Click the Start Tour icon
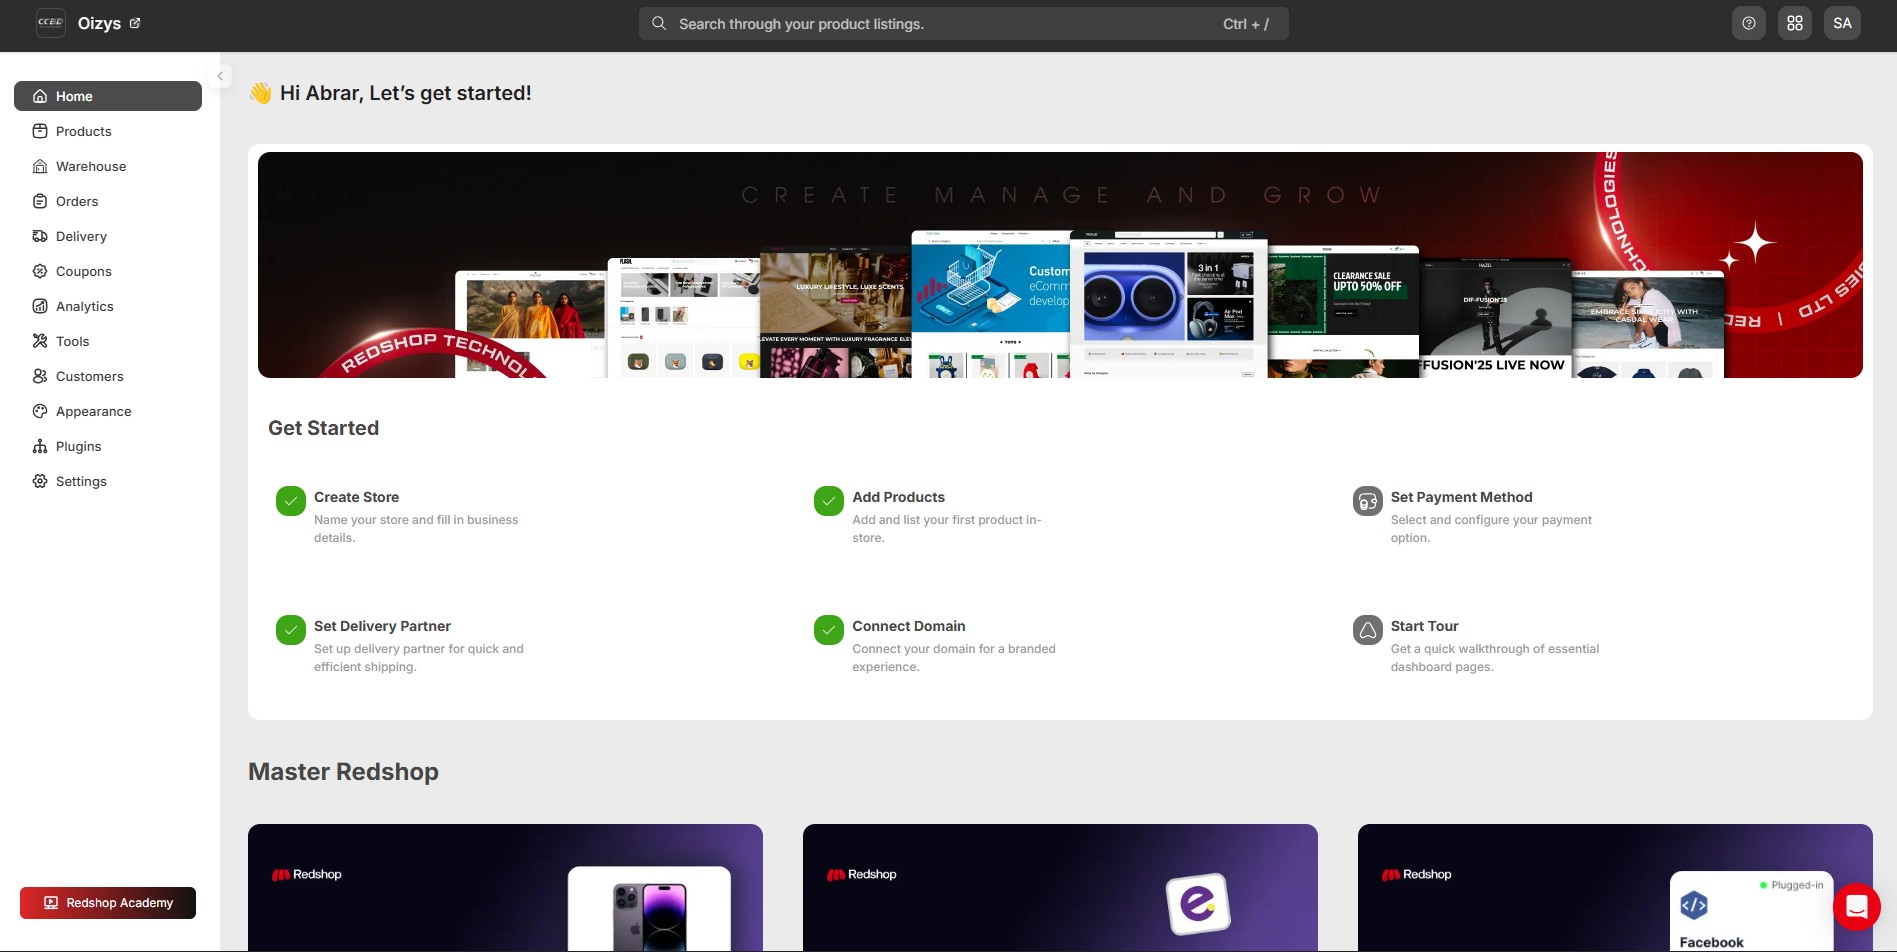Screen dimensions: 1897x952 (x=1367, y=630)
